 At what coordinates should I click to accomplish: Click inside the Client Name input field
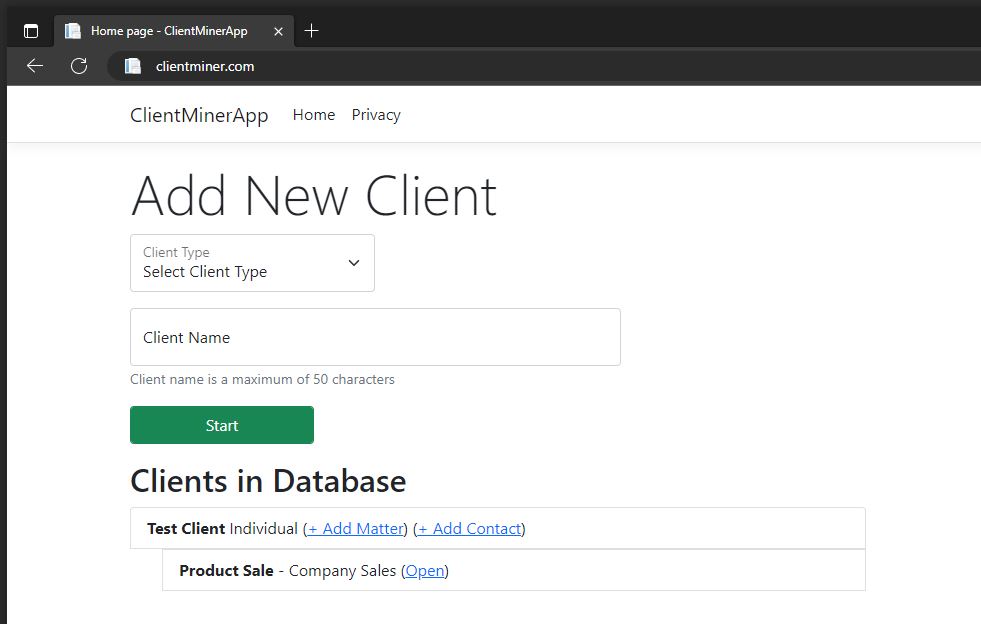(x=375, y=337)
